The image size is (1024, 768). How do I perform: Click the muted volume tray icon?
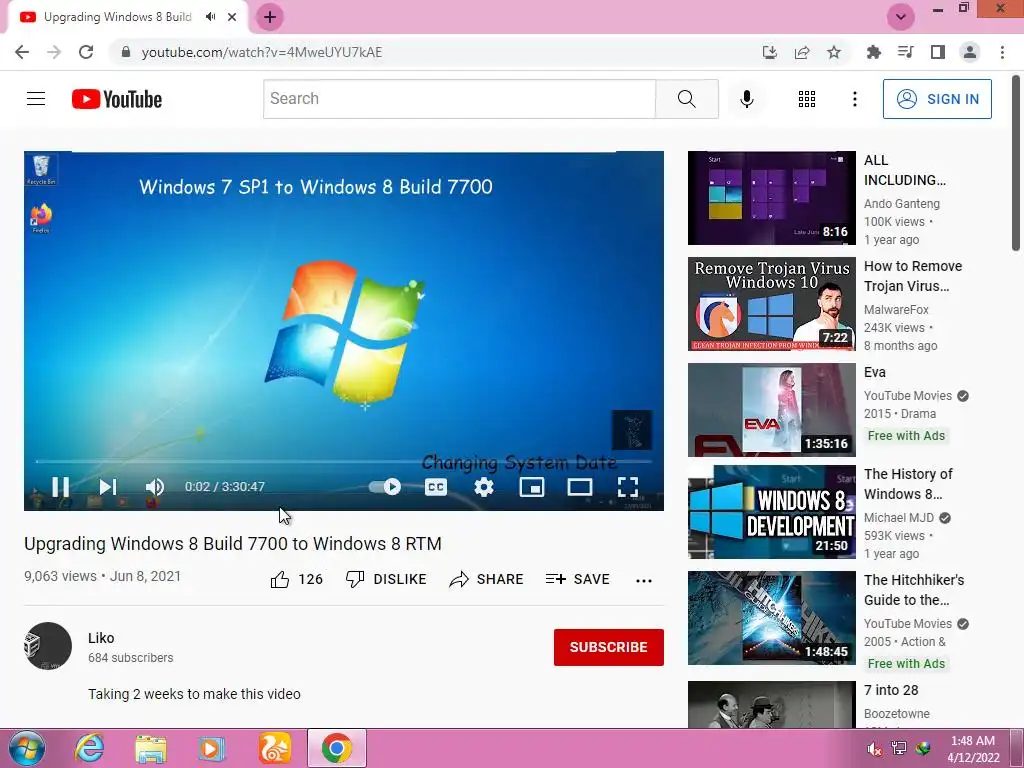coord(874,748)
